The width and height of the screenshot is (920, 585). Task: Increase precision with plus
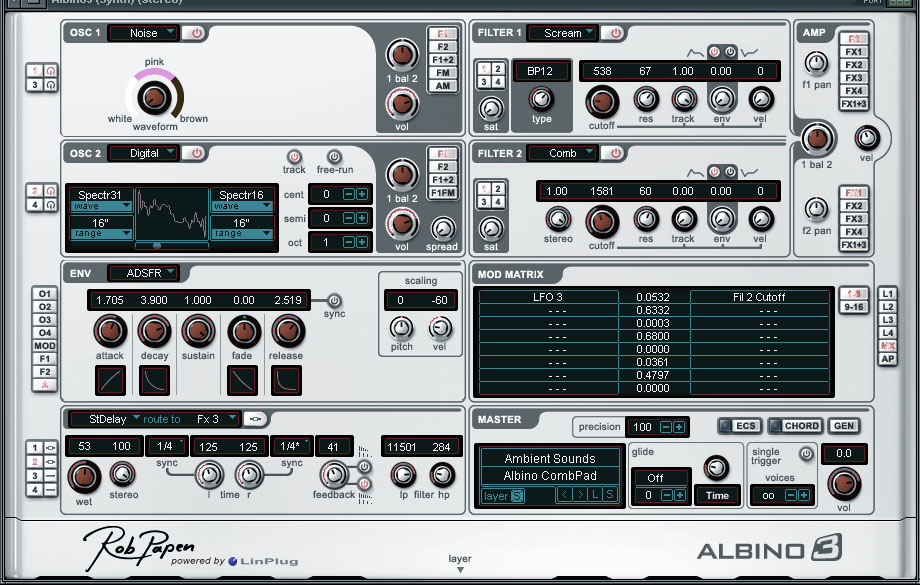pyautogui.click(x=678, y=427)
